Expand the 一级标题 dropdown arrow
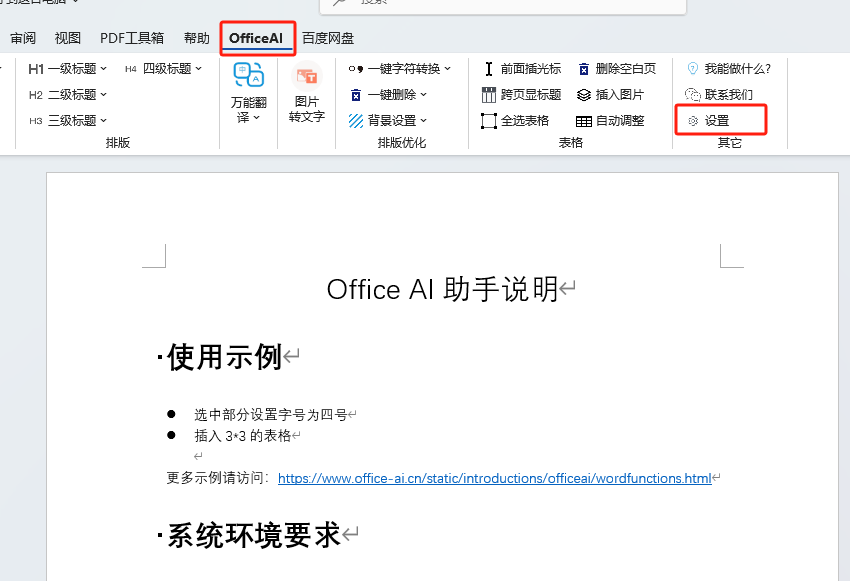 pos(104,69)
